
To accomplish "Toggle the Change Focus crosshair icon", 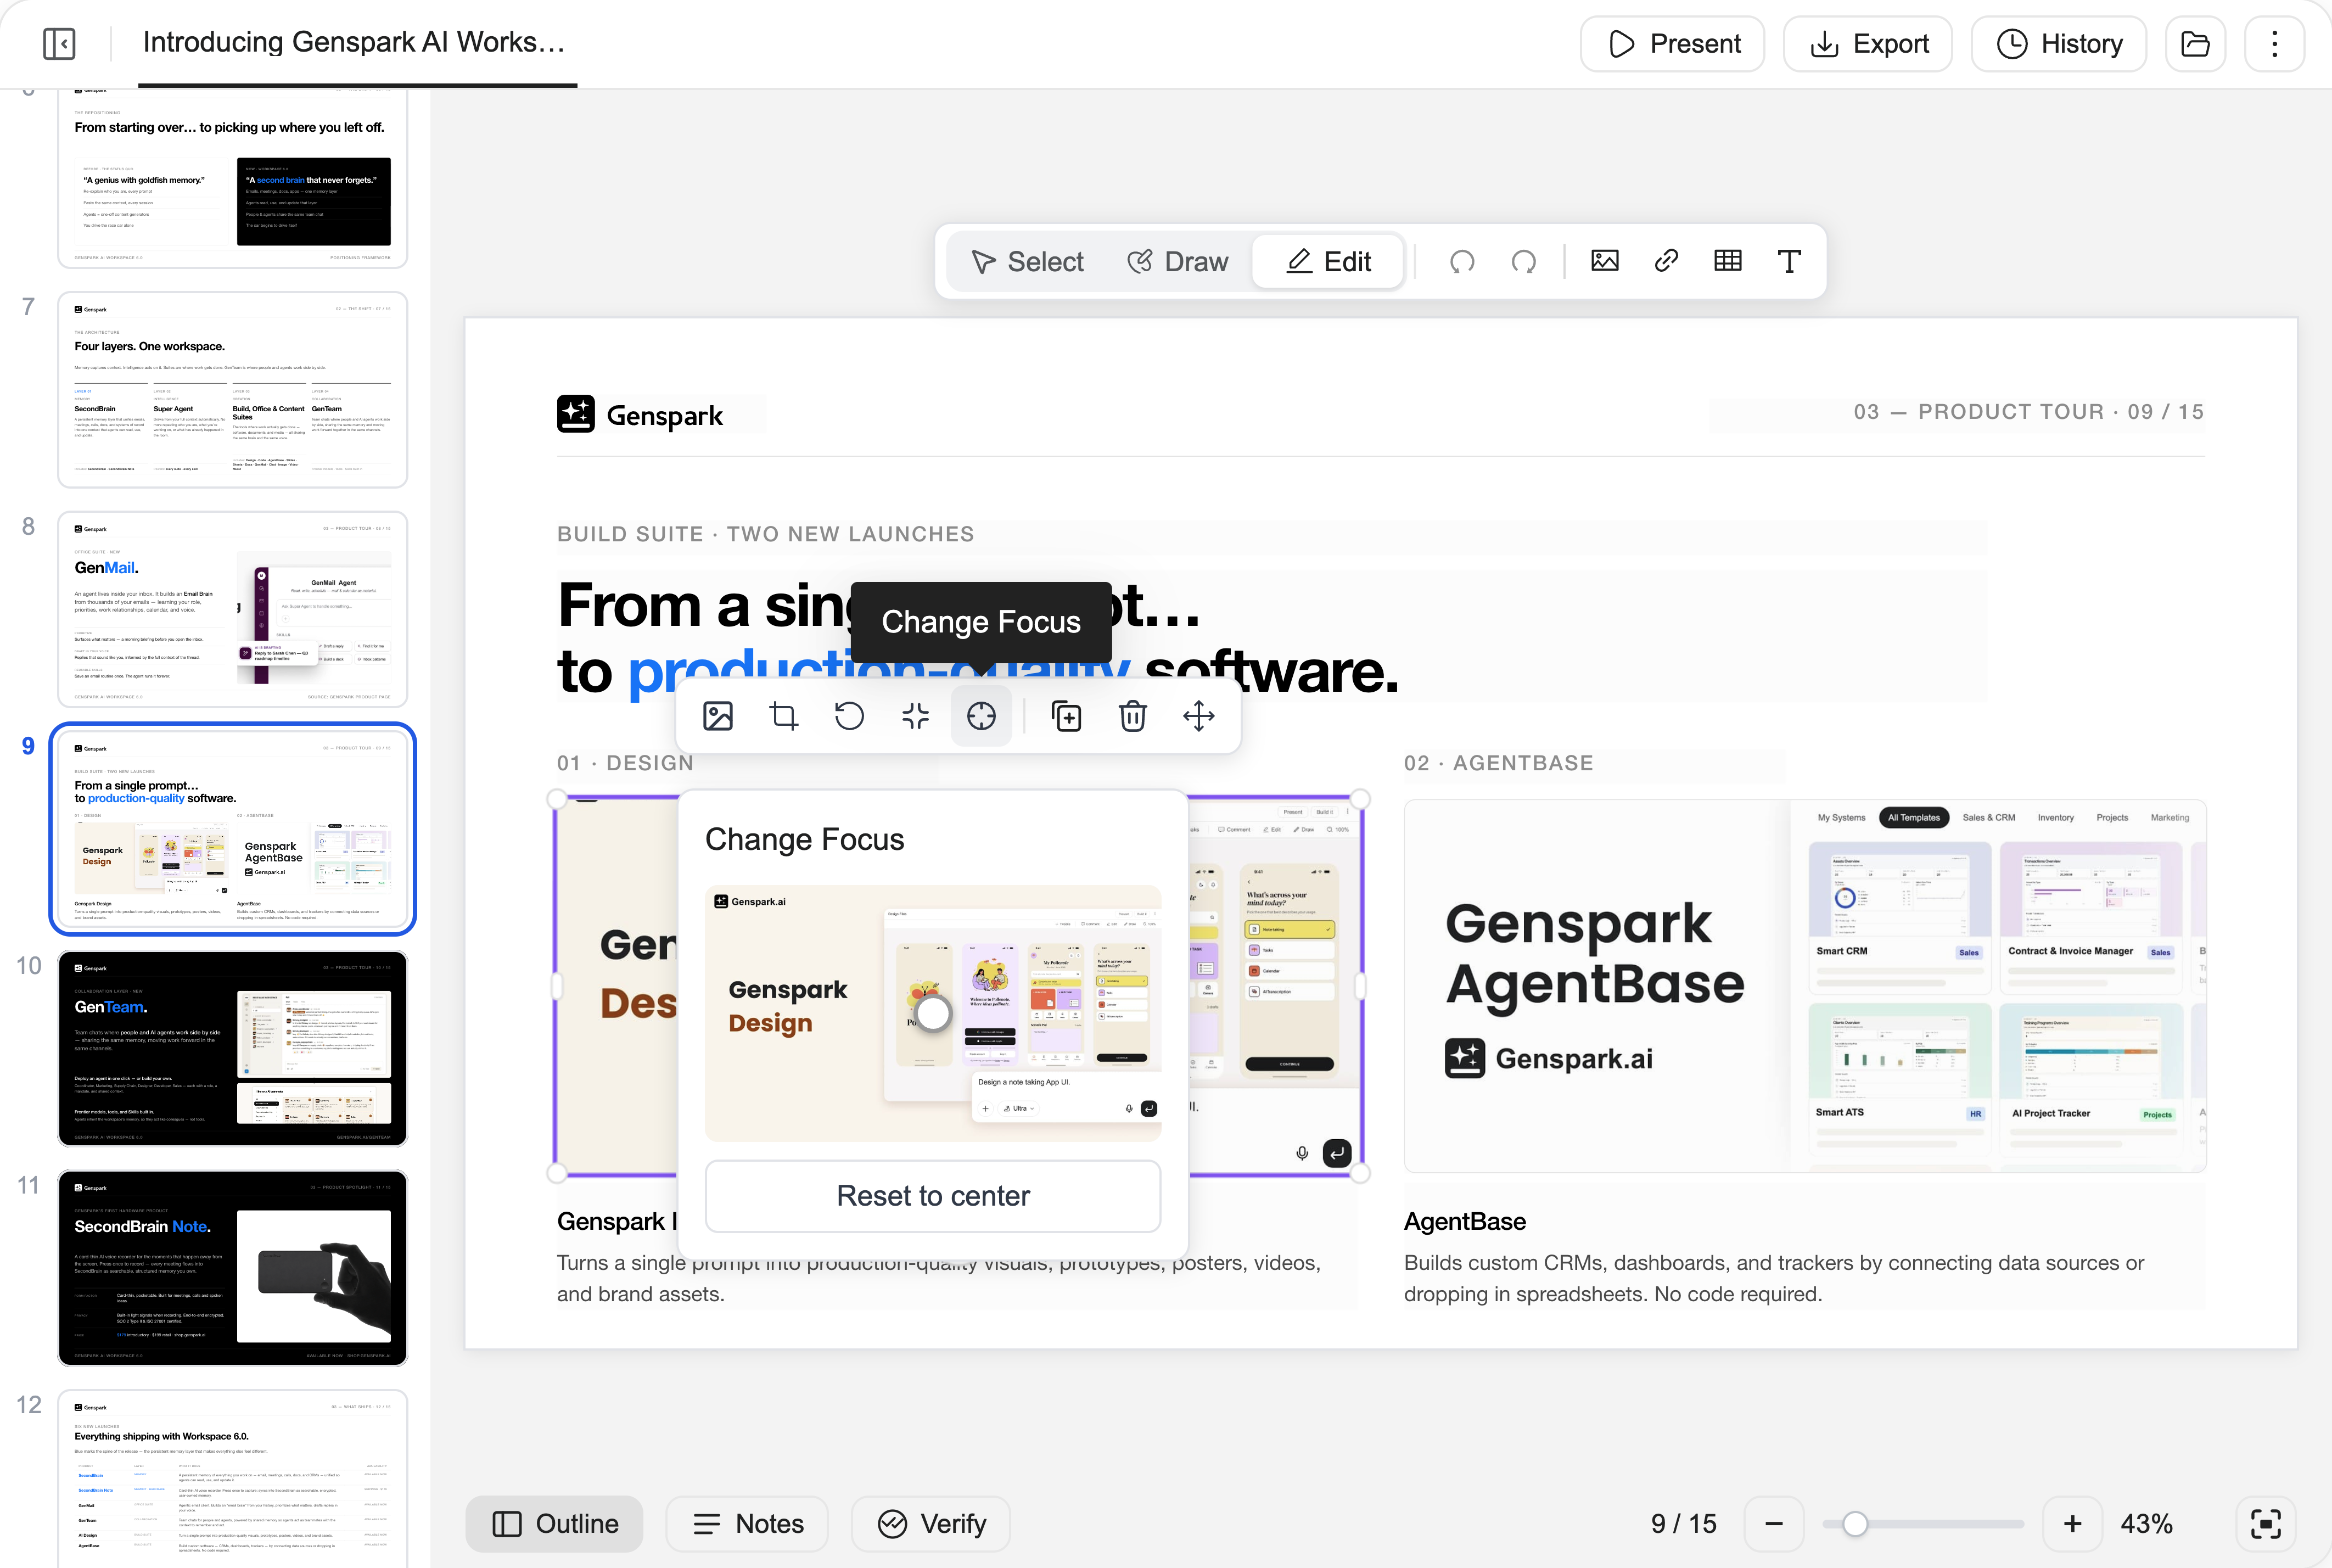I will click(981, 716).
